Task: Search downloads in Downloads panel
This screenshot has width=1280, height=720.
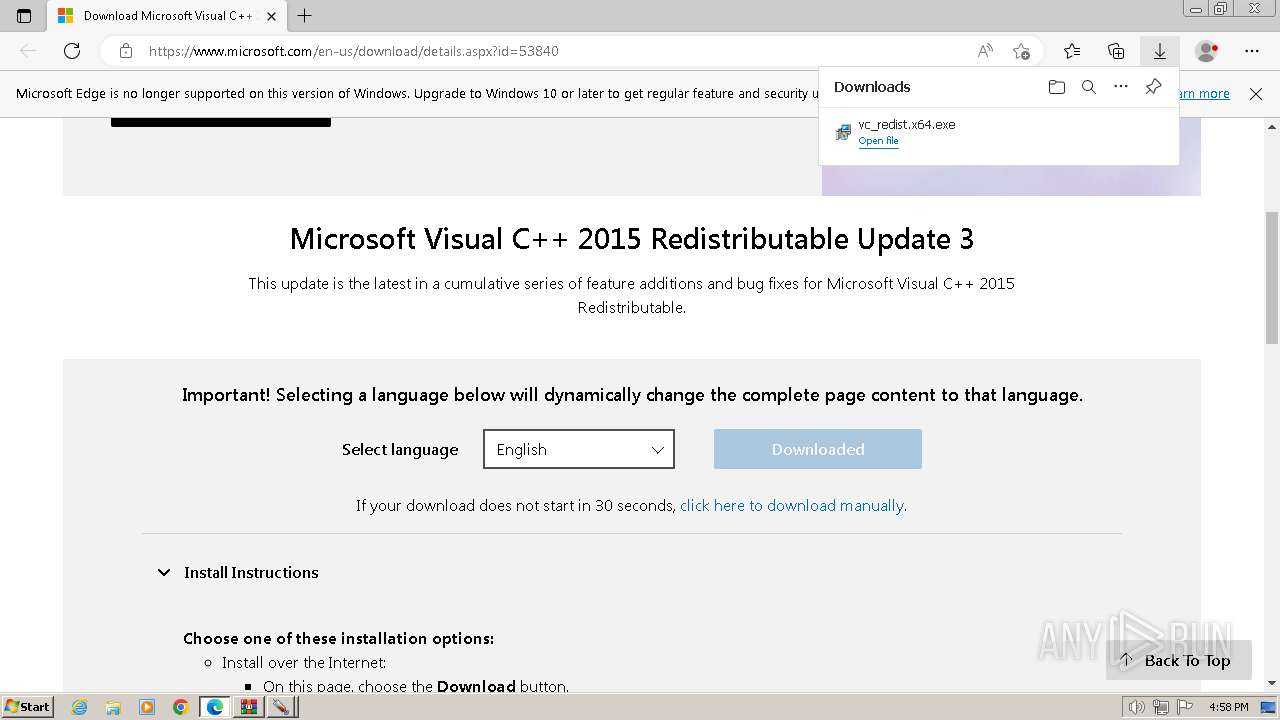Action: 1089,87
